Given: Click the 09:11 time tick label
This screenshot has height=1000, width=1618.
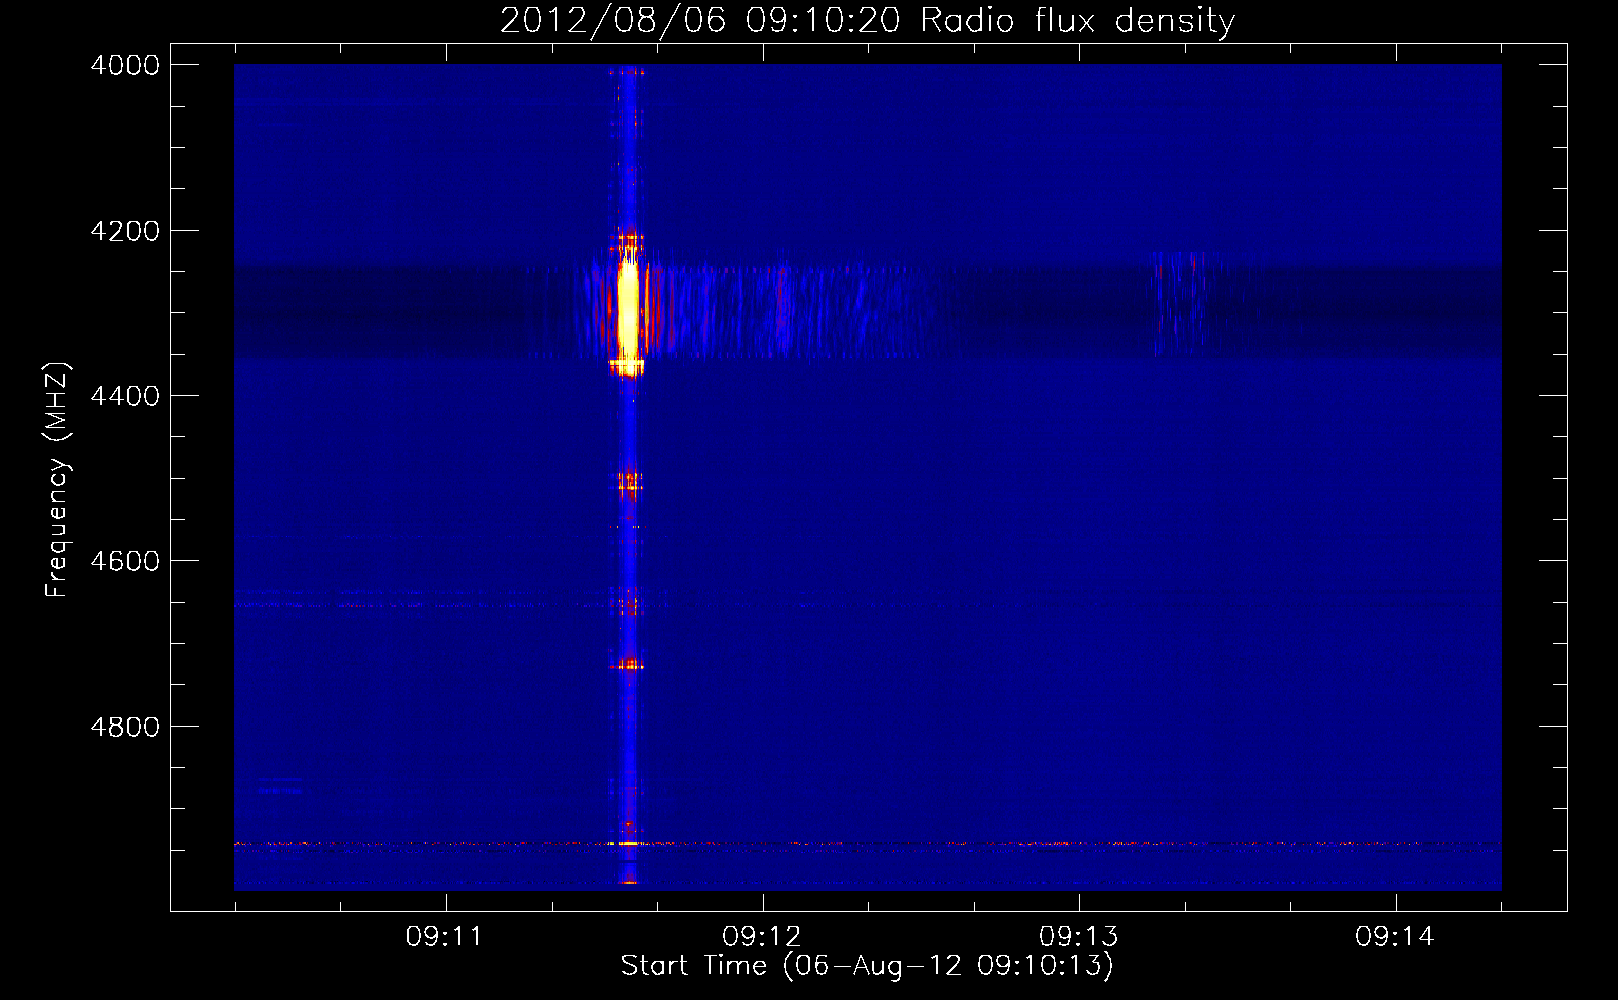Looking at the screenshot, I should pos(444,937).
